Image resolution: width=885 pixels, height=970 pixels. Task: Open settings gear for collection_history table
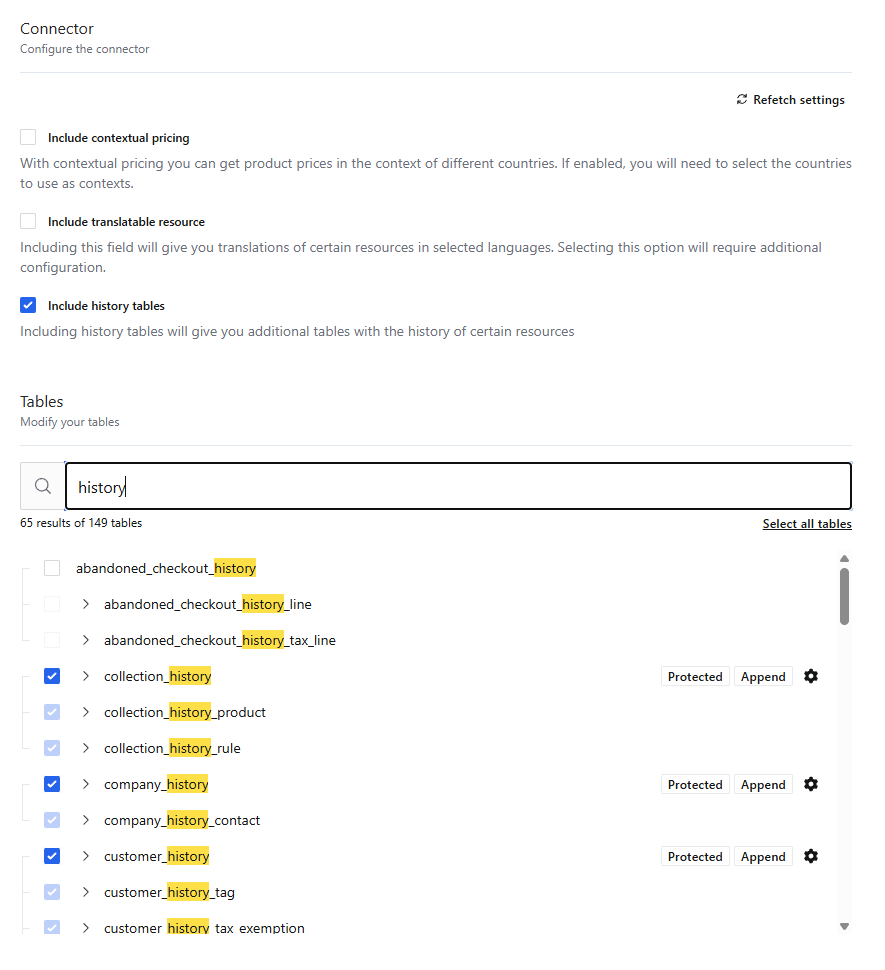click(x=811, y=677)
